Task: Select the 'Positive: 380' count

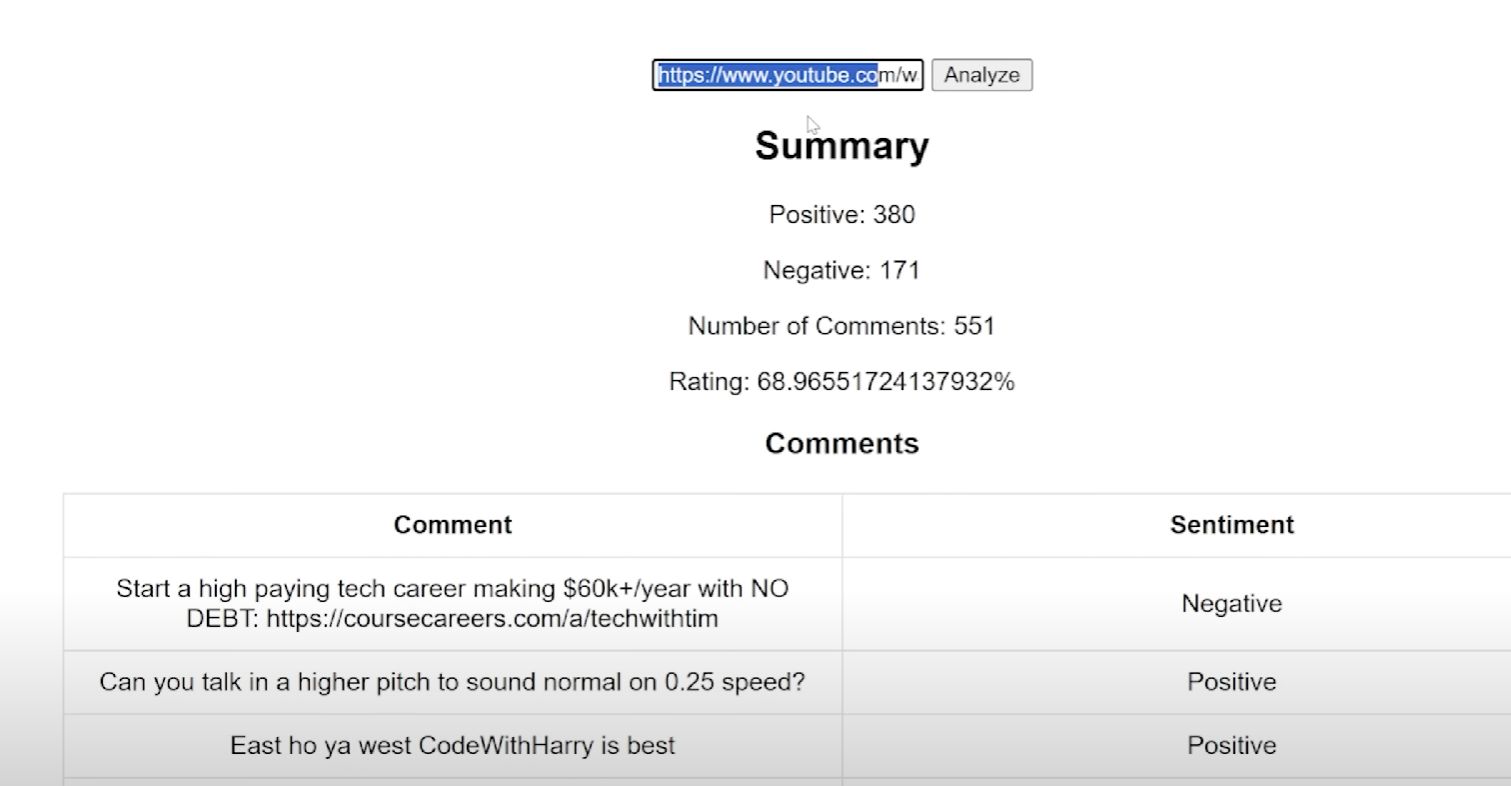Action: tap(842, 215)
